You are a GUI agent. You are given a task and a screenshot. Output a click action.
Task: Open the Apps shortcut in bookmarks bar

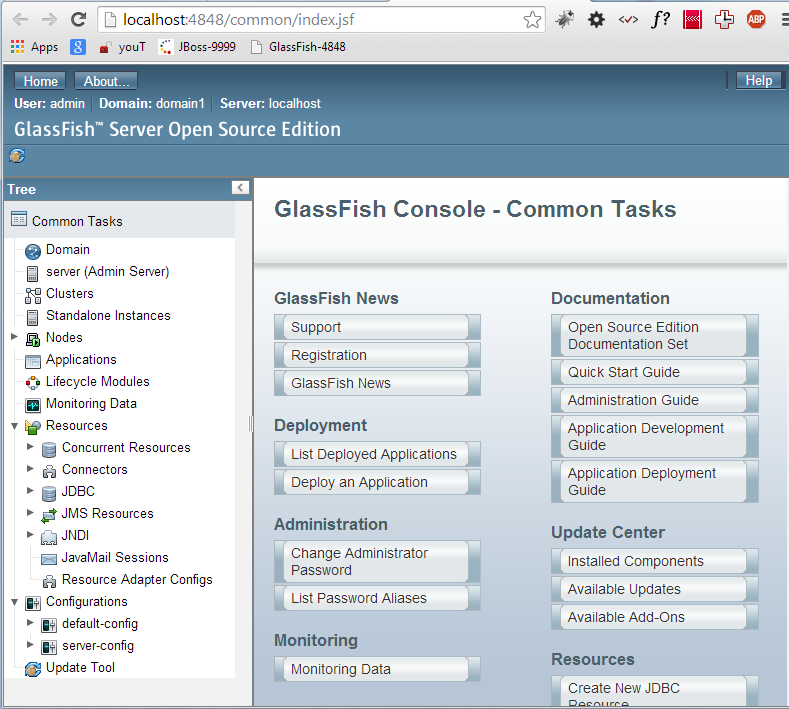click(x=34, y=47)
